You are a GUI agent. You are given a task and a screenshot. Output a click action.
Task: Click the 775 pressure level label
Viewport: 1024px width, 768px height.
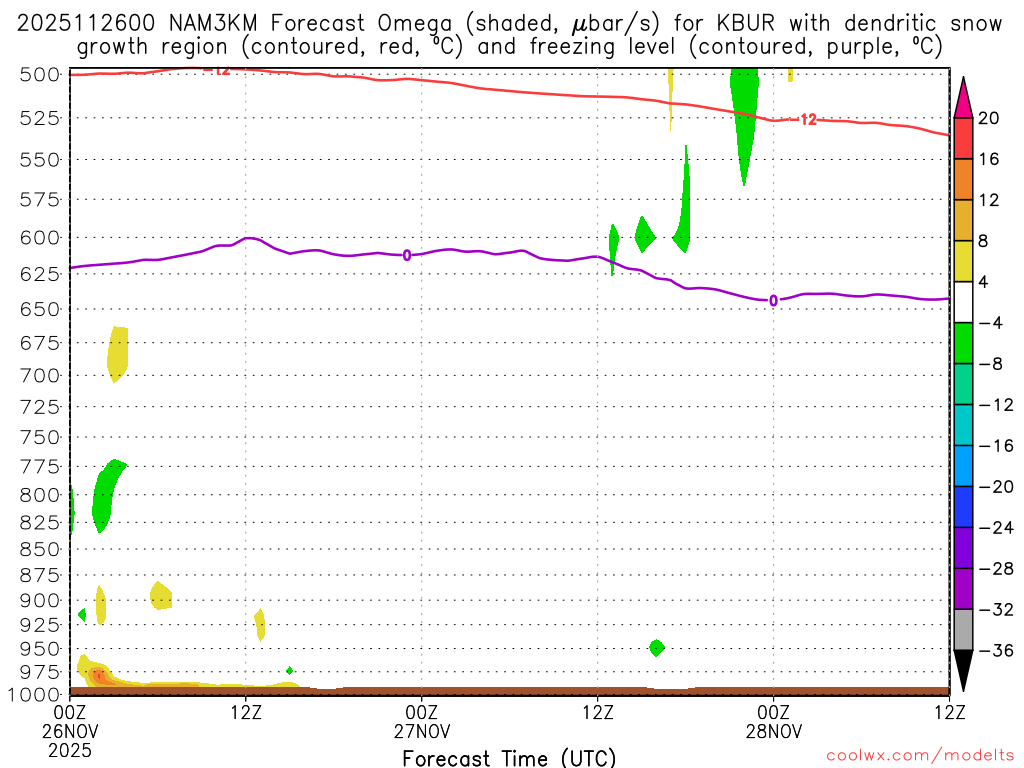click(x=40, y=467)
